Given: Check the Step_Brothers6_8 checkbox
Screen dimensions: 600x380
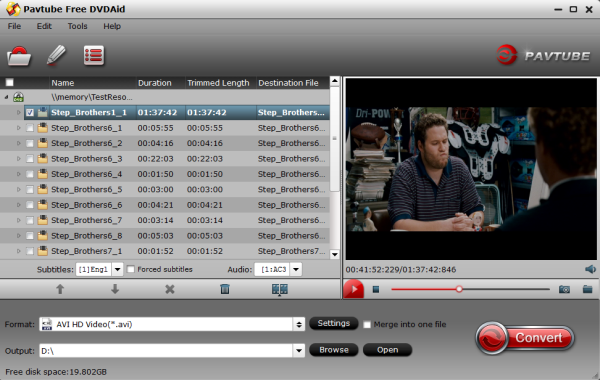Looking at the screenshot, I should point(29,236).
